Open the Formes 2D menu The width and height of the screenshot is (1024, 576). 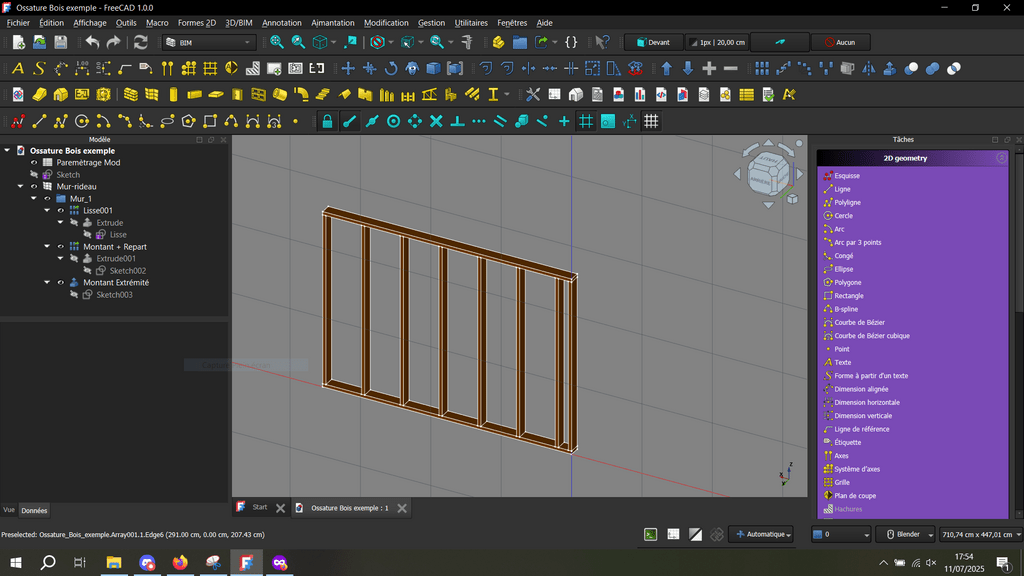pos(197,23)
